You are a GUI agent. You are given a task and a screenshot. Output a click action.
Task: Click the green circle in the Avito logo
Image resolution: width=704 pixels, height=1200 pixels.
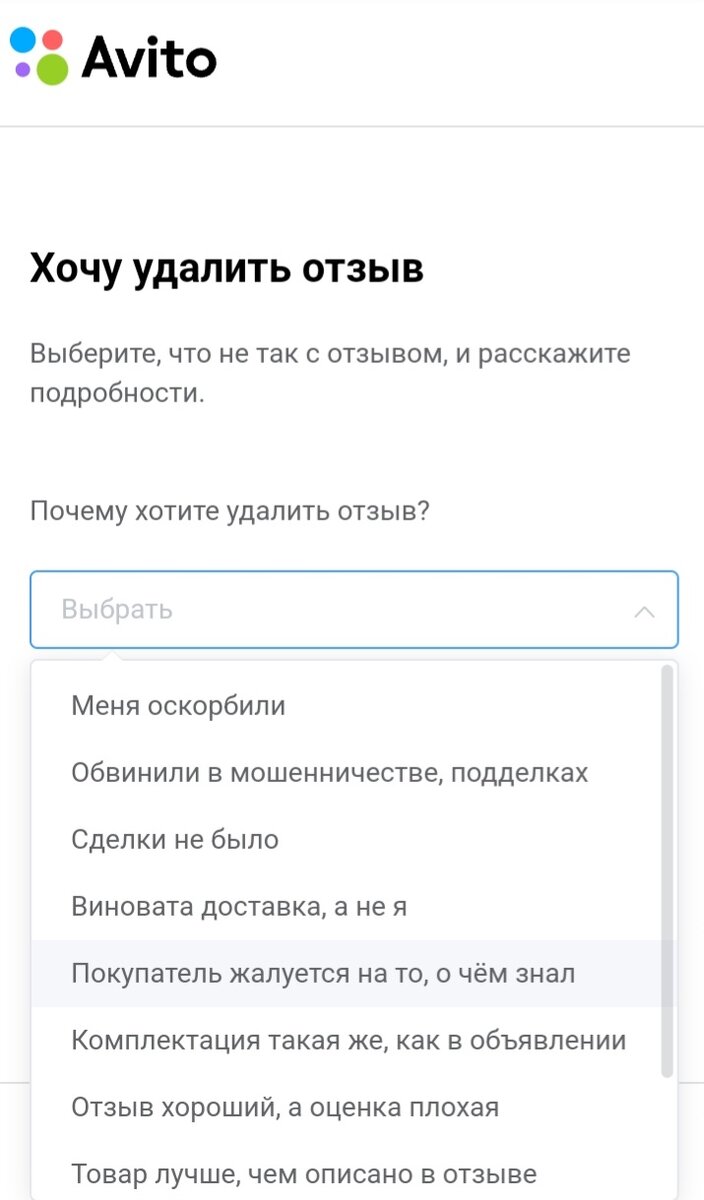pyautogui.click(x=53, y=69)
